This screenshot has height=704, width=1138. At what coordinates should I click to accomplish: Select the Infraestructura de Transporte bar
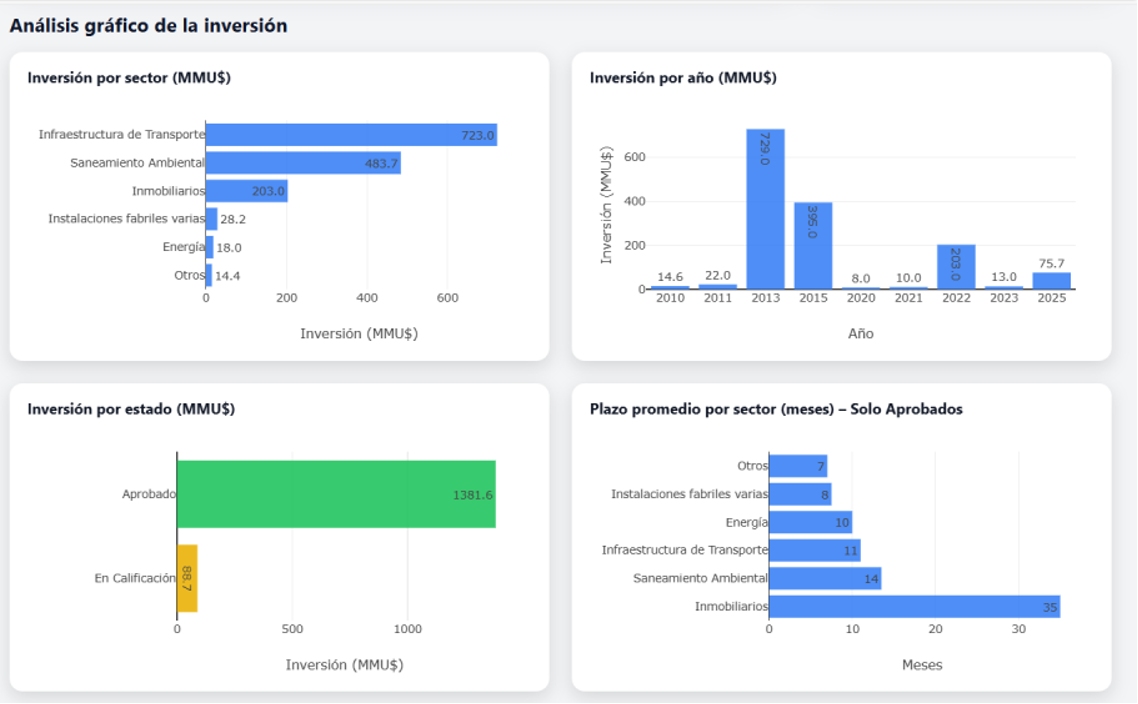tap(350, 133)
